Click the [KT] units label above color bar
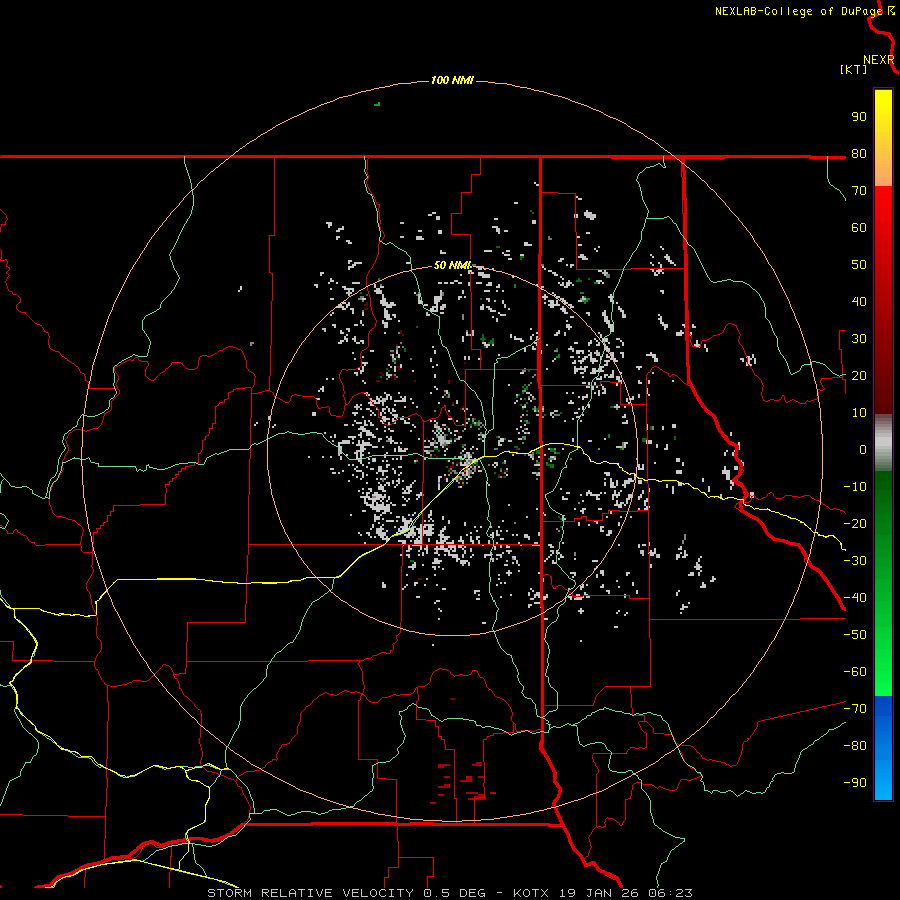 coord(853,69)
